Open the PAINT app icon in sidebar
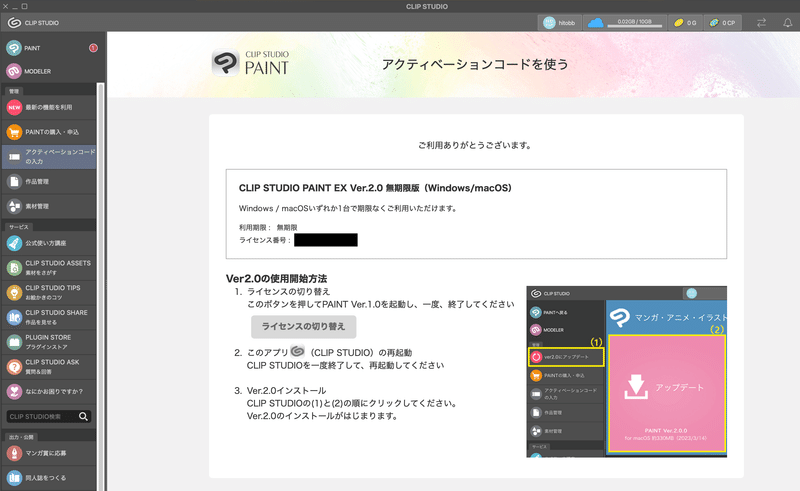 [x=14, y=48]
